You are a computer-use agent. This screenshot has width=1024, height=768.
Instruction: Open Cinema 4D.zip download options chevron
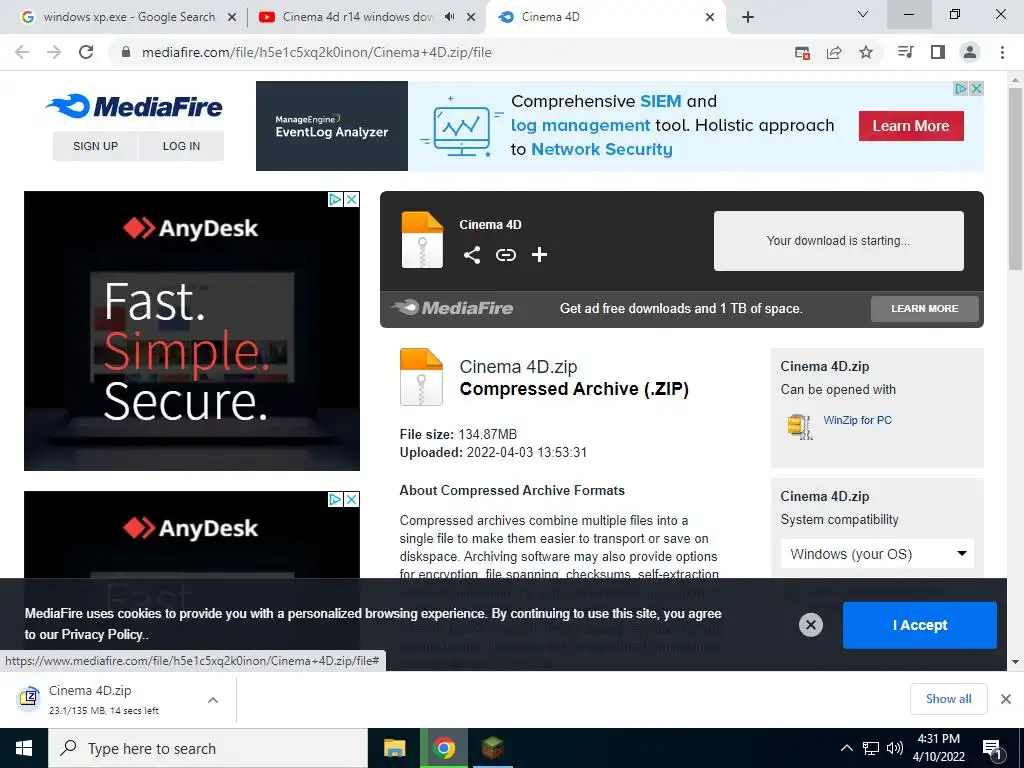tap(213, 699)
